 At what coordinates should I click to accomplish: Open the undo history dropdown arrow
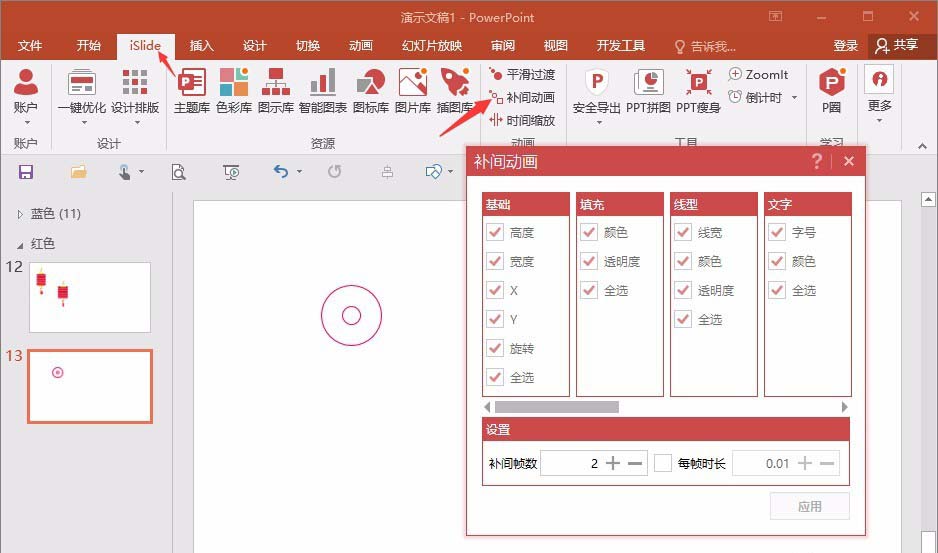[299, 172]
